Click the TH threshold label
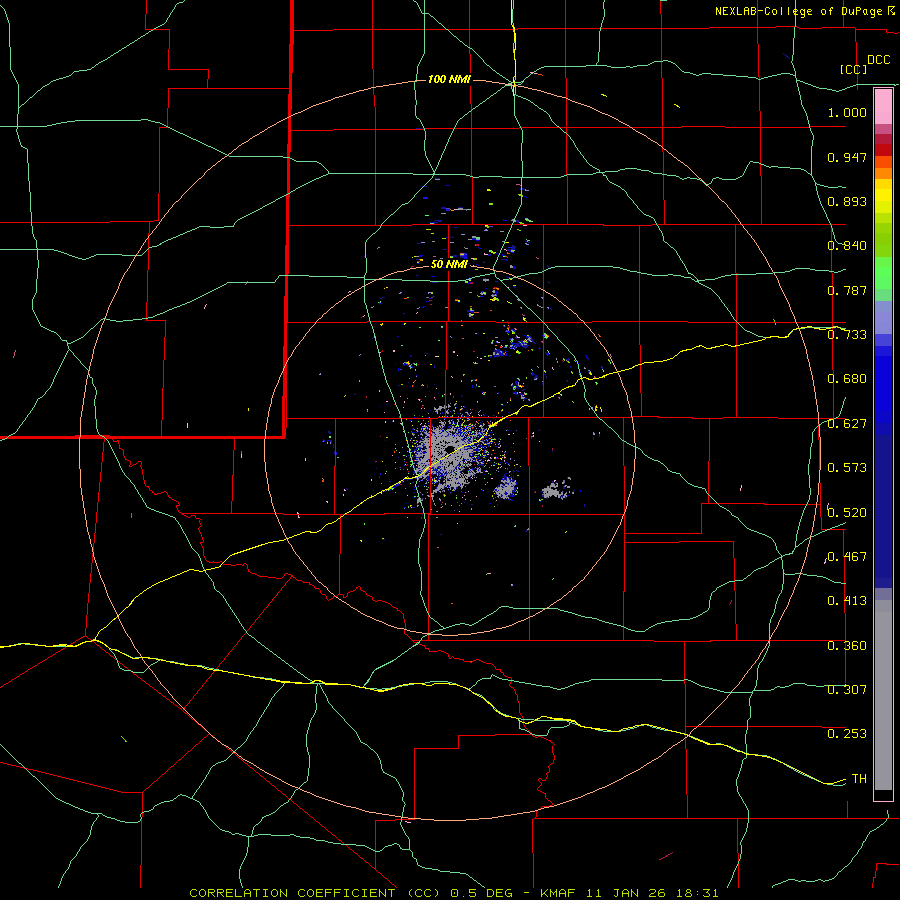900x900 pixels. tap(859, 779)
